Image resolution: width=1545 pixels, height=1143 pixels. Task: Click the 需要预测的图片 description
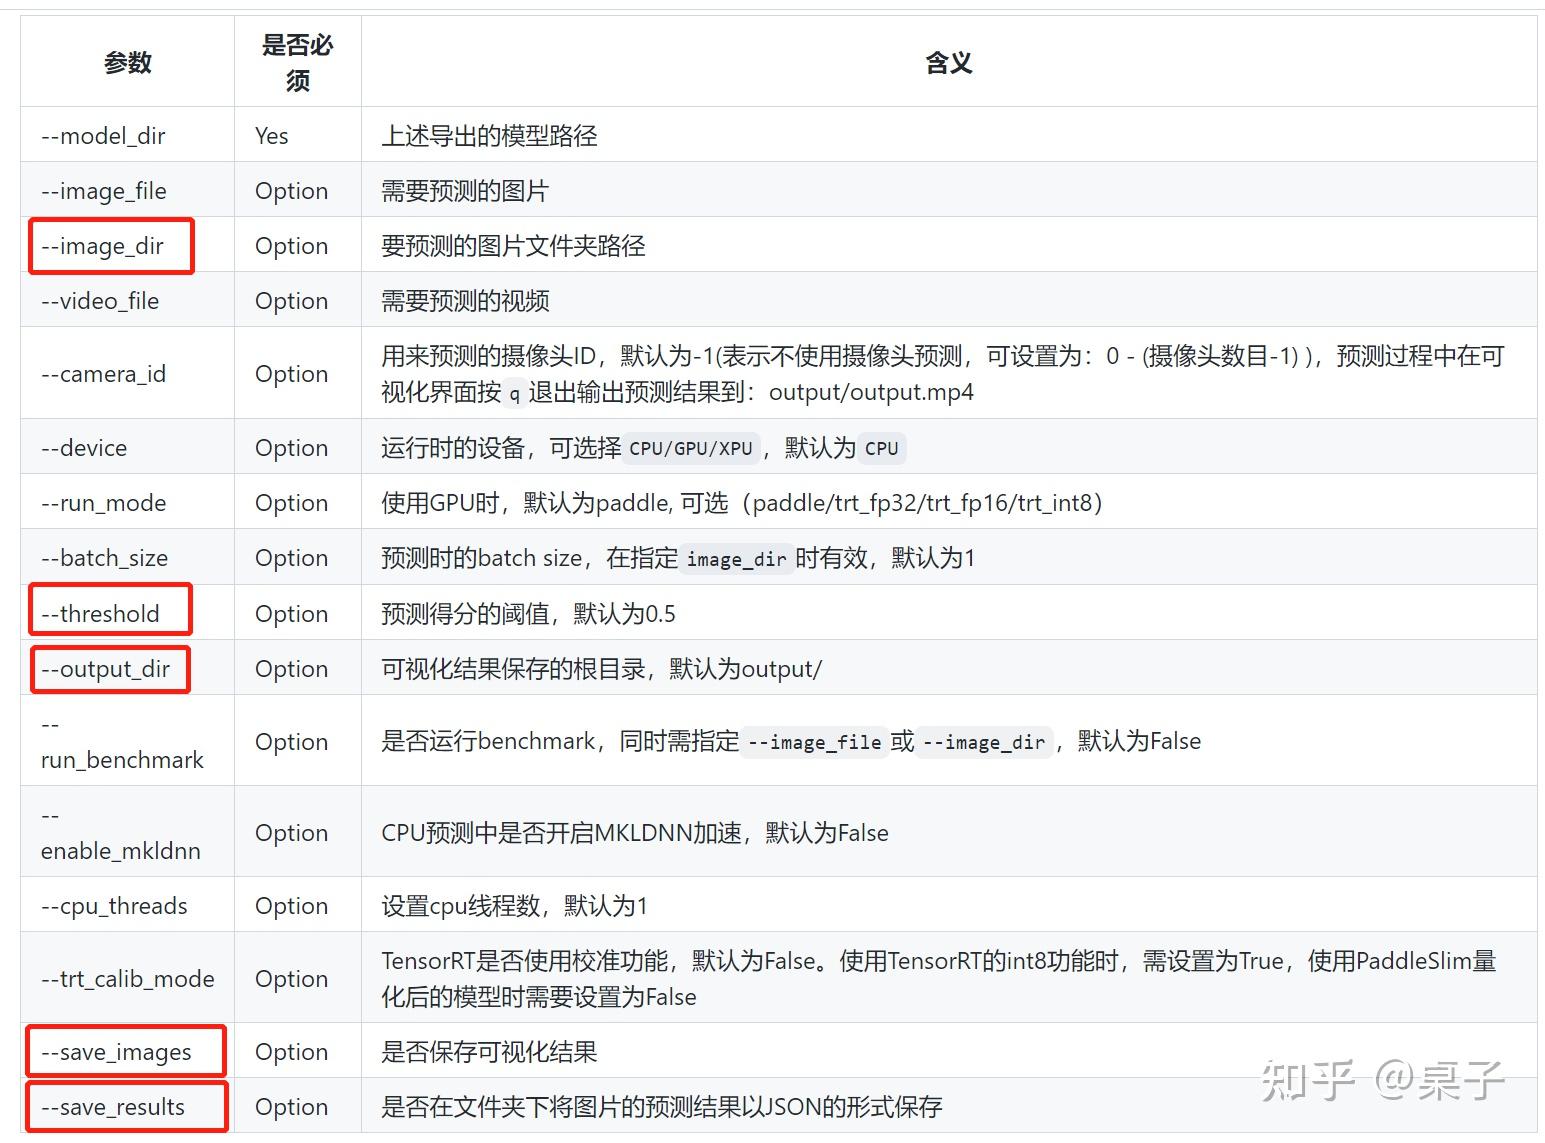click(465, 190)
